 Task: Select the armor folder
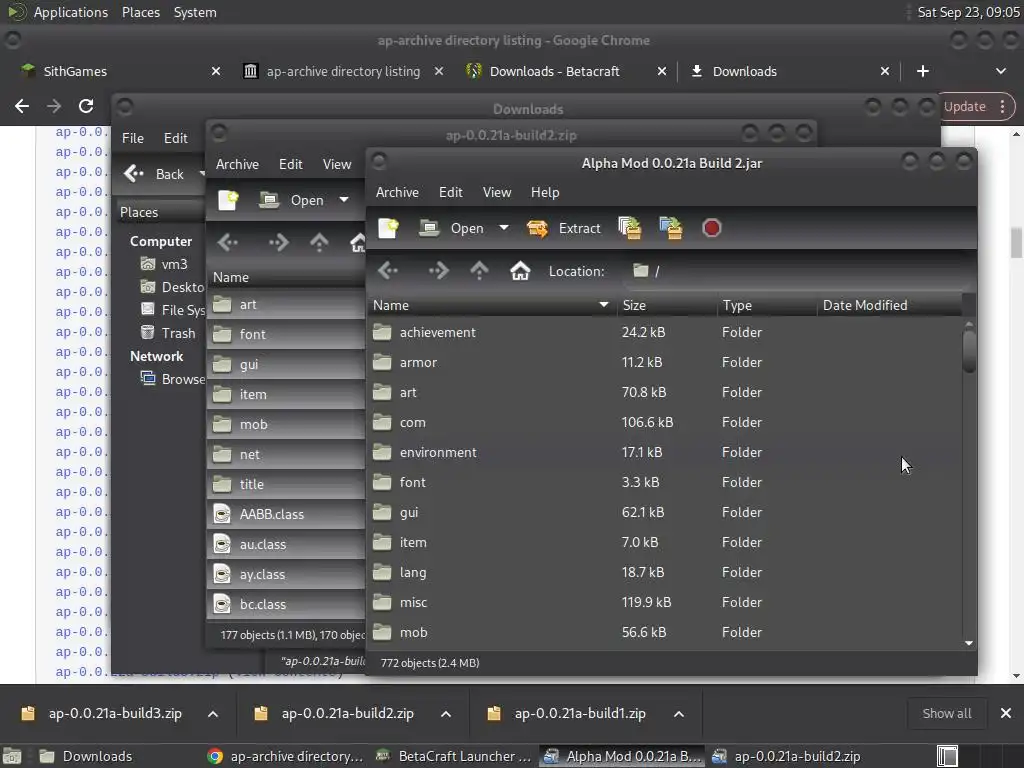(665, 362)
